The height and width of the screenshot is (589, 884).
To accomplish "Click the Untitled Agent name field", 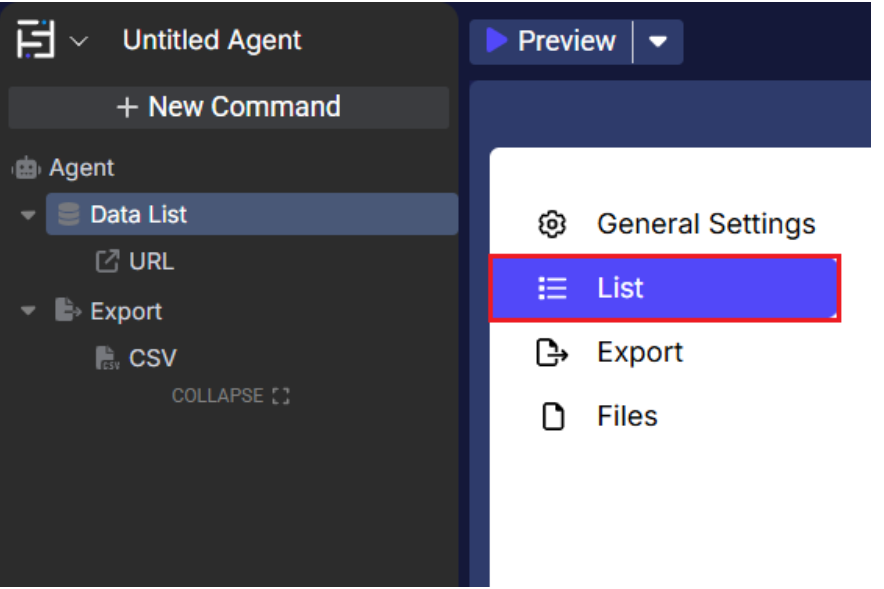I will [x=212, y=41].
